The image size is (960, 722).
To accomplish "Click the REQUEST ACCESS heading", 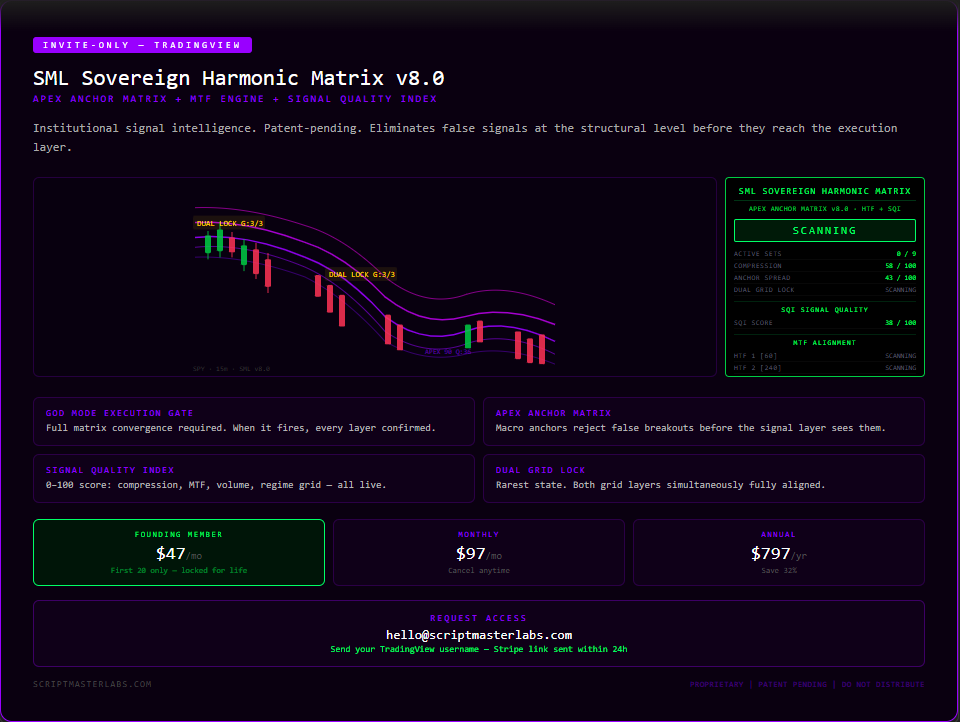I will tap(478, 618).
